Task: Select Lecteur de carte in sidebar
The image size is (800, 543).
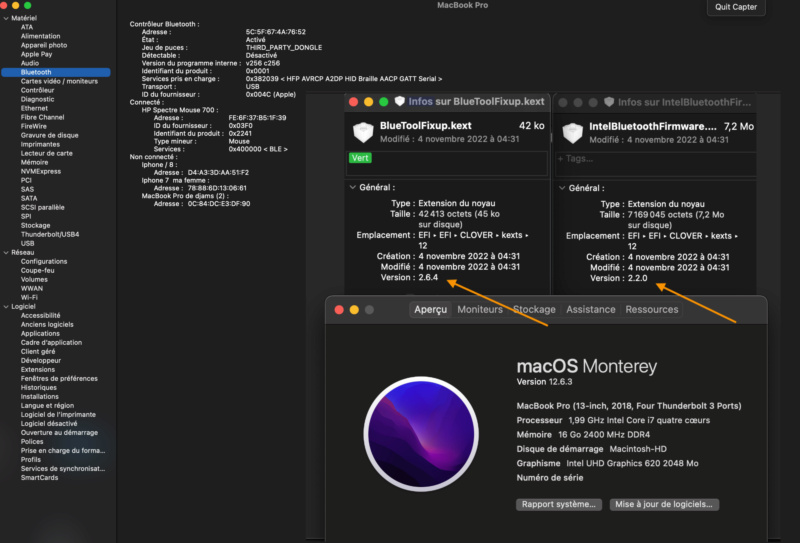Action: click(46, 154)
